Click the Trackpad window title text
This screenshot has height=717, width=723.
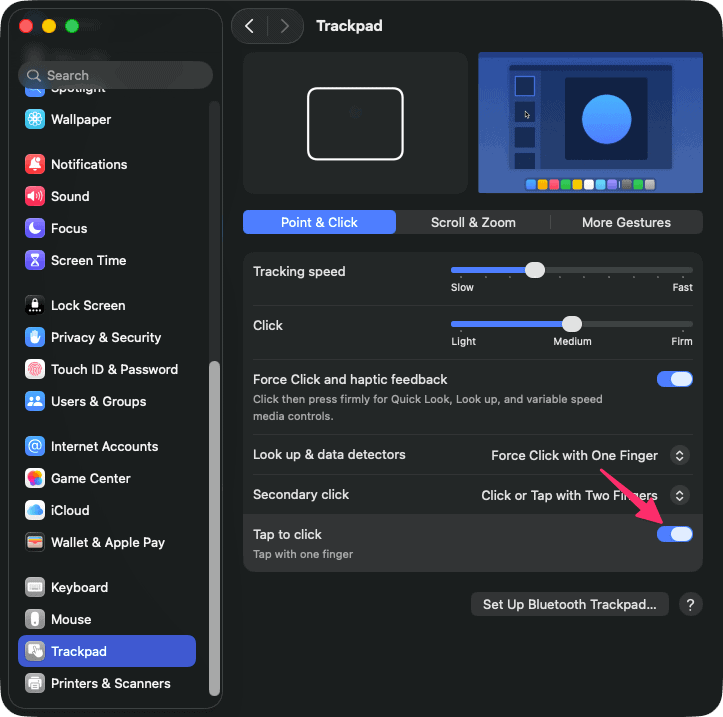point(349,26)
